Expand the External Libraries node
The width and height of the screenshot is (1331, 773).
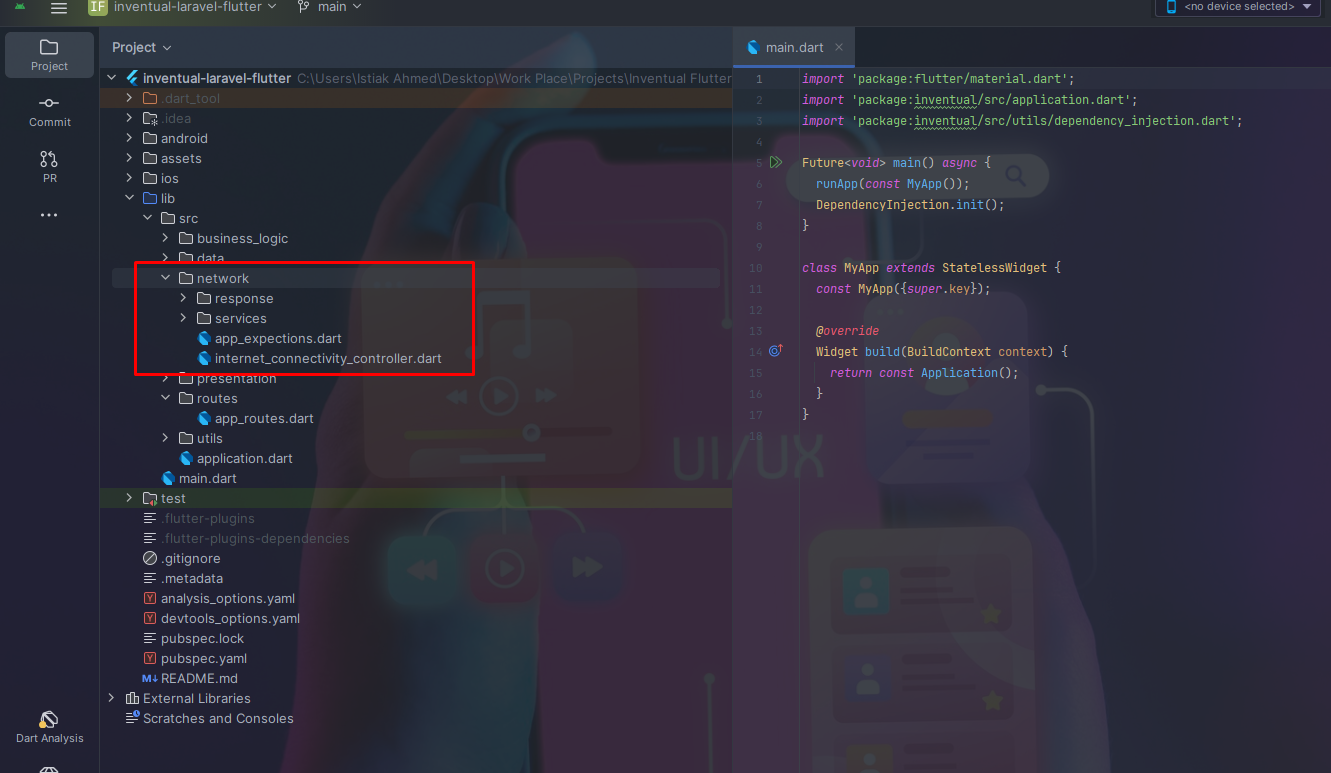[x=111, y=698]
